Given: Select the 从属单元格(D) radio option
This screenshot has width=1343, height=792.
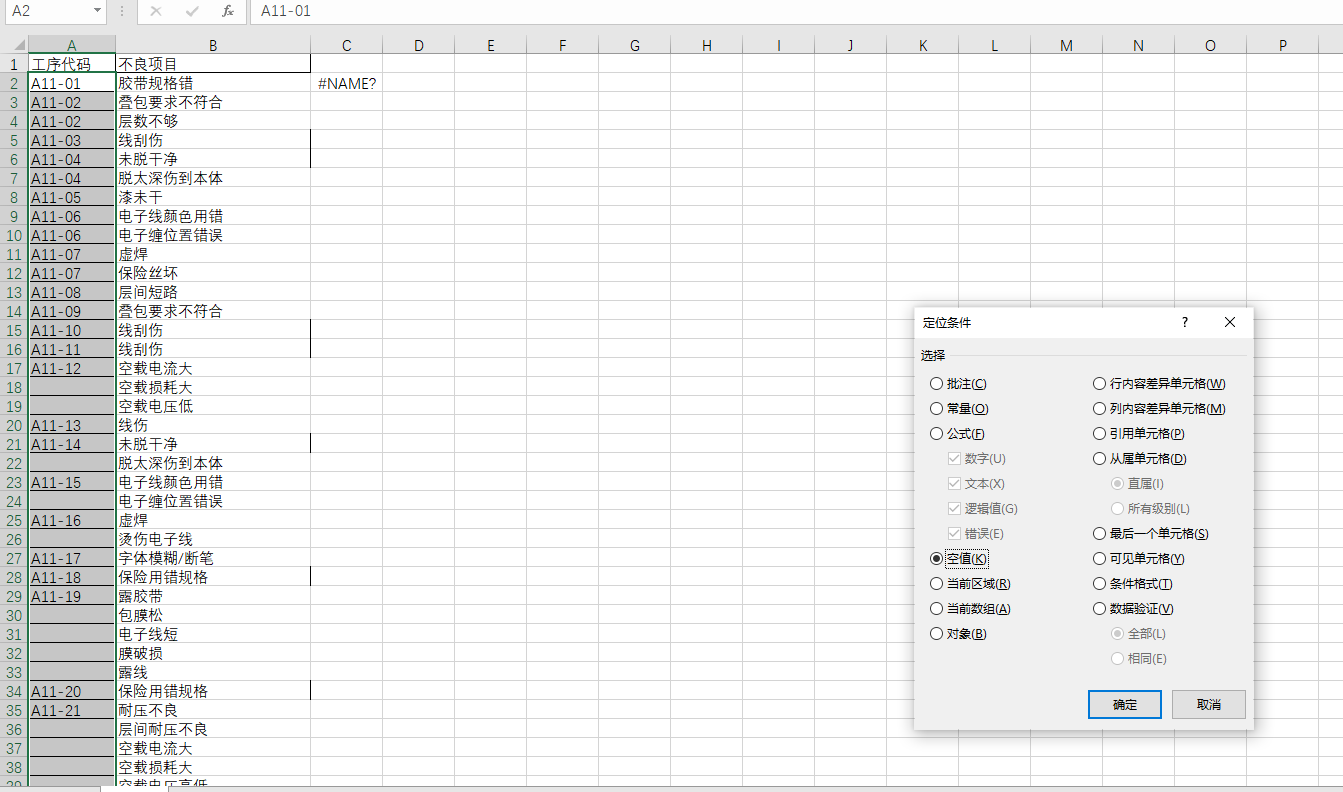Looking at the screenshot, I should pos(1140,459).
